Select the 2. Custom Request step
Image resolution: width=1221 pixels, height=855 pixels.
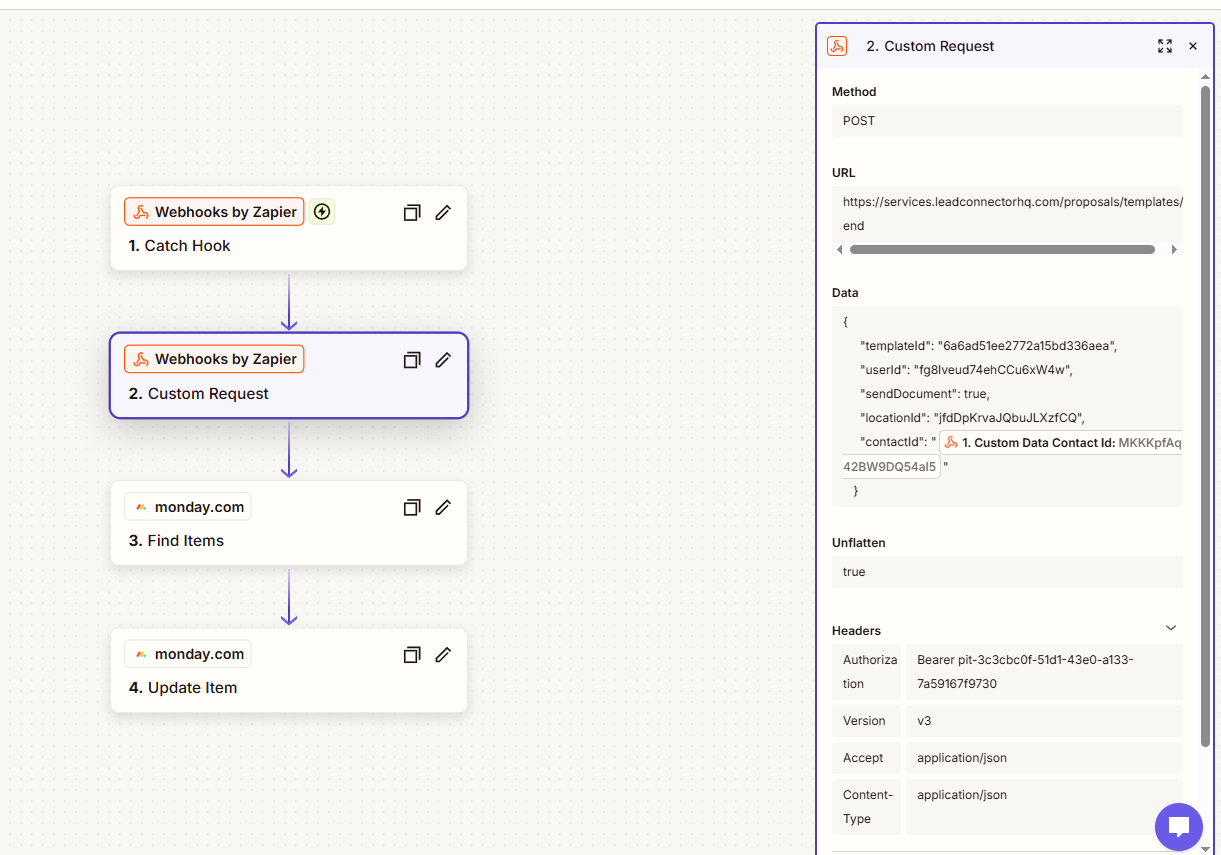289,375
